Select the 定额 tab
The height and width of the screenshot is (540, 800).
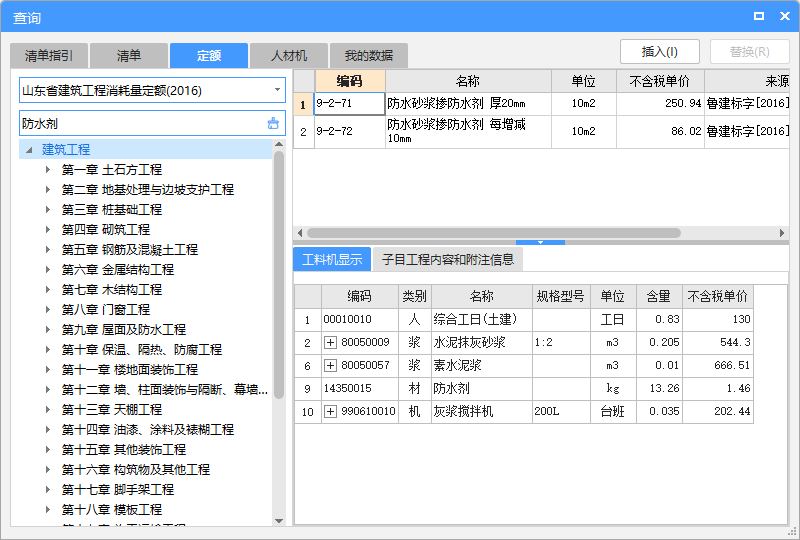(209, 56)
